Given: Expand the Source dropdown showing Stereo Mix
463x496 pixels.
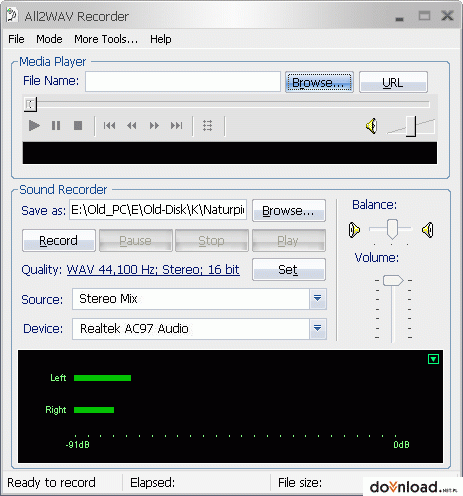Looking at the screenshot, I should click(317, 298).
